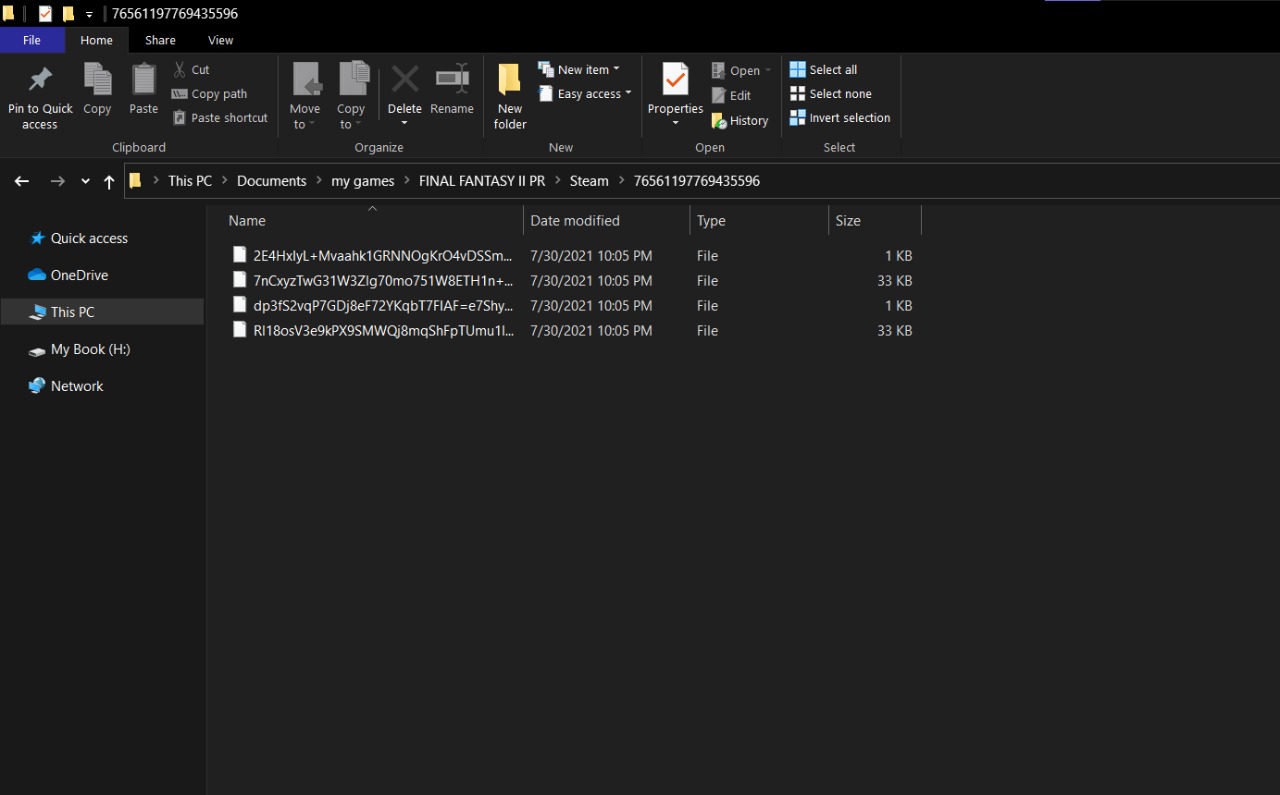Select the file starting with 7nCxyzTwG31

pos(382,281)
